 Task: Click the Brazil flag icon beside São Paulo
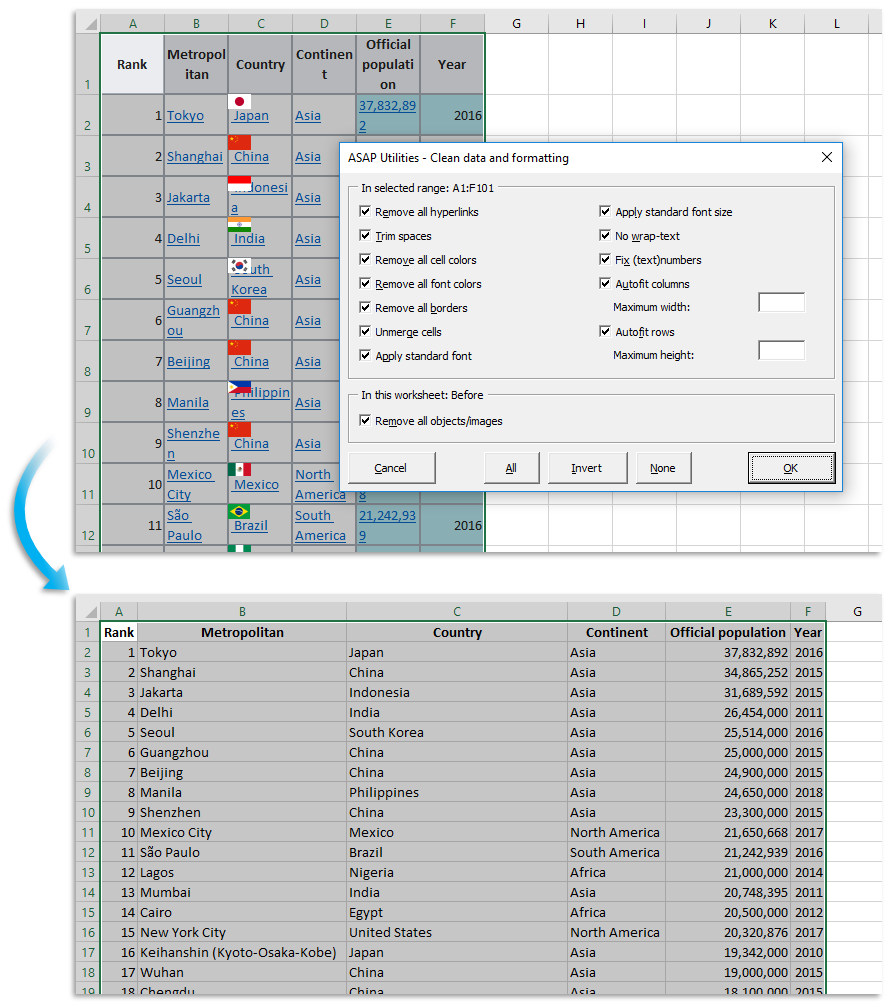[239, 511]
